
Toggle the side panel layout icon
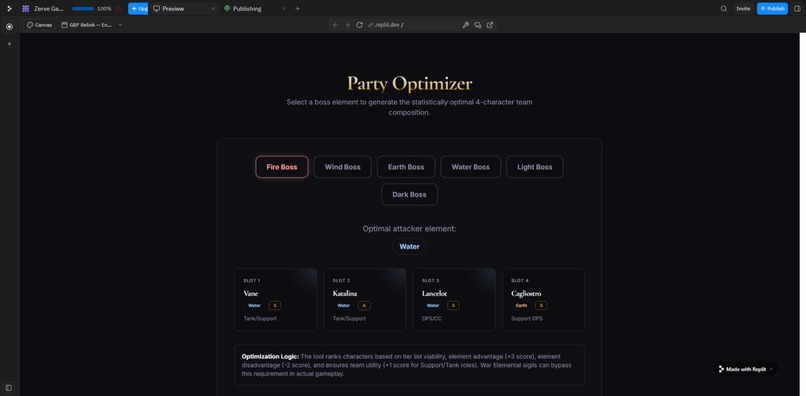(x=798, y=9)
